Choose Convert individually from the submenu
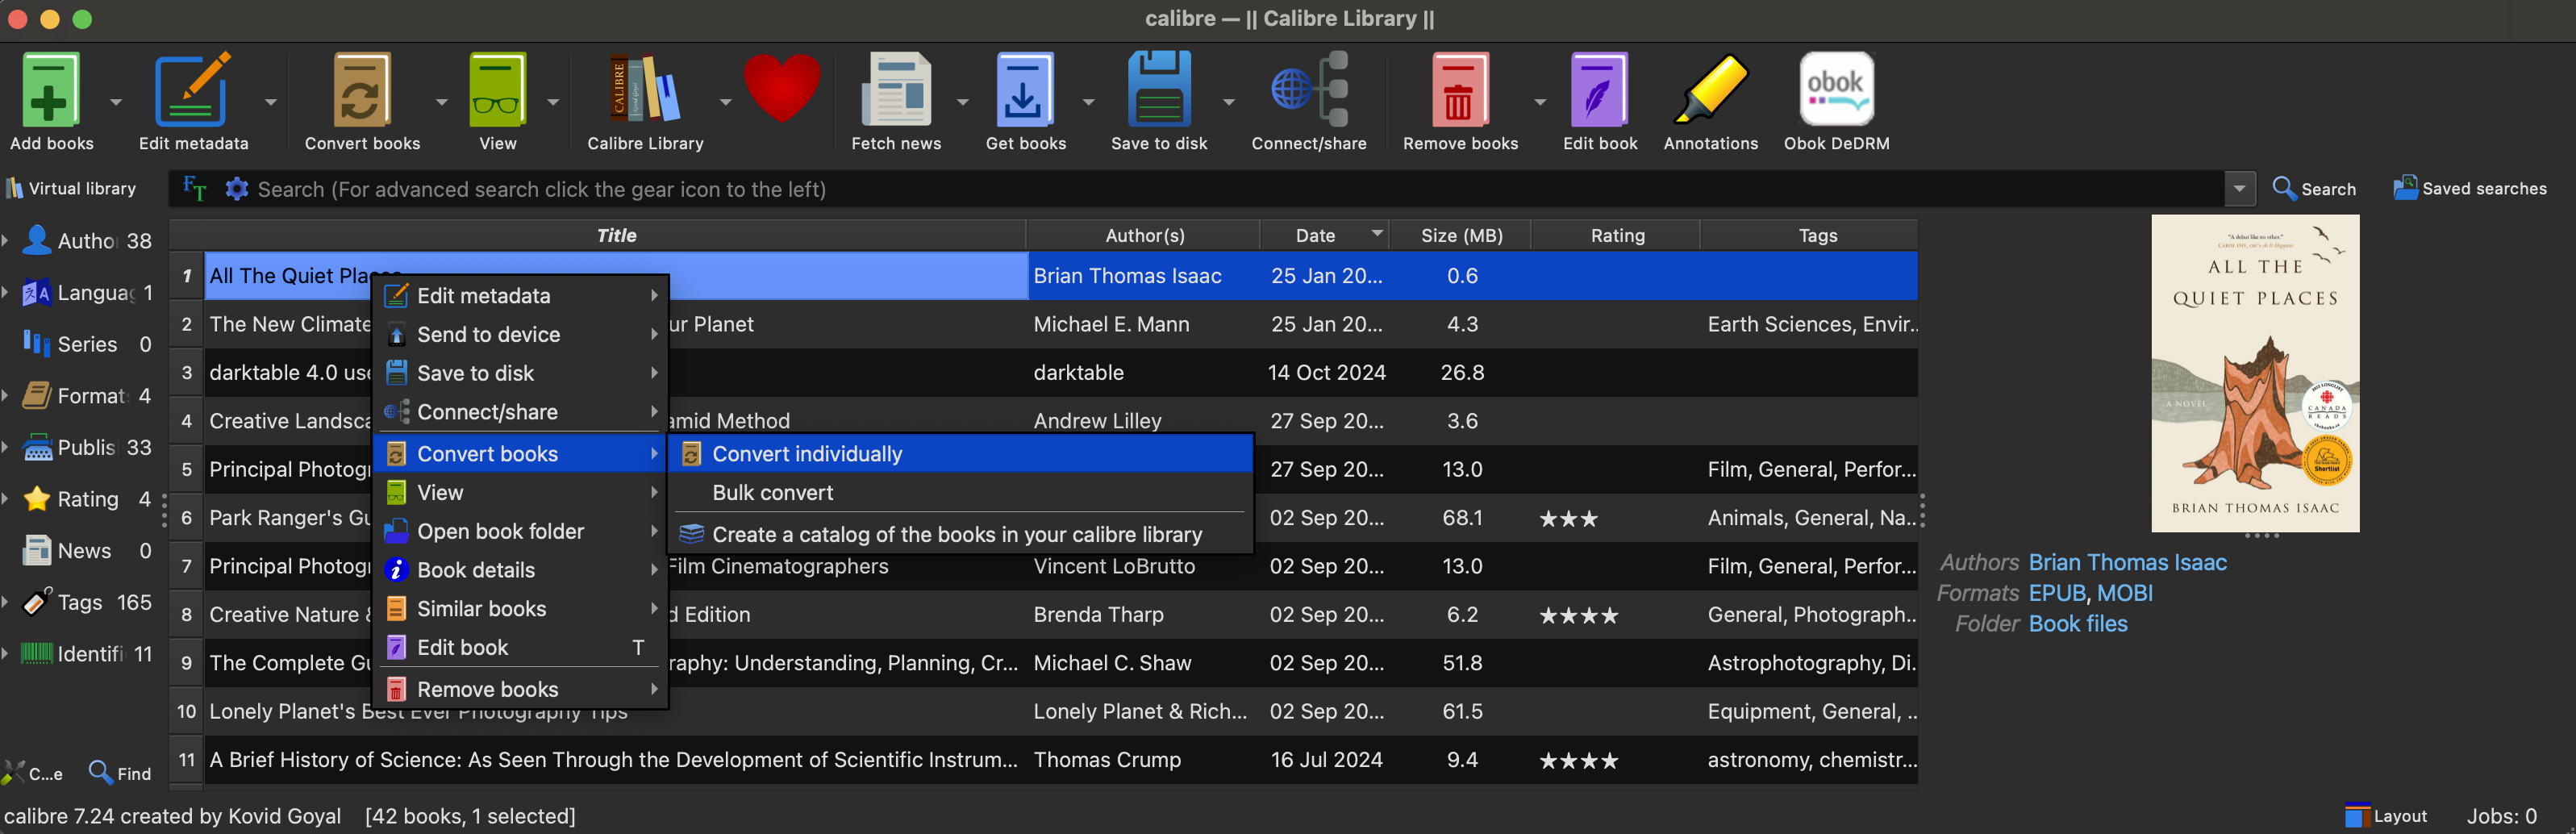Viewport: 2576px width, 834px height. 806,454
